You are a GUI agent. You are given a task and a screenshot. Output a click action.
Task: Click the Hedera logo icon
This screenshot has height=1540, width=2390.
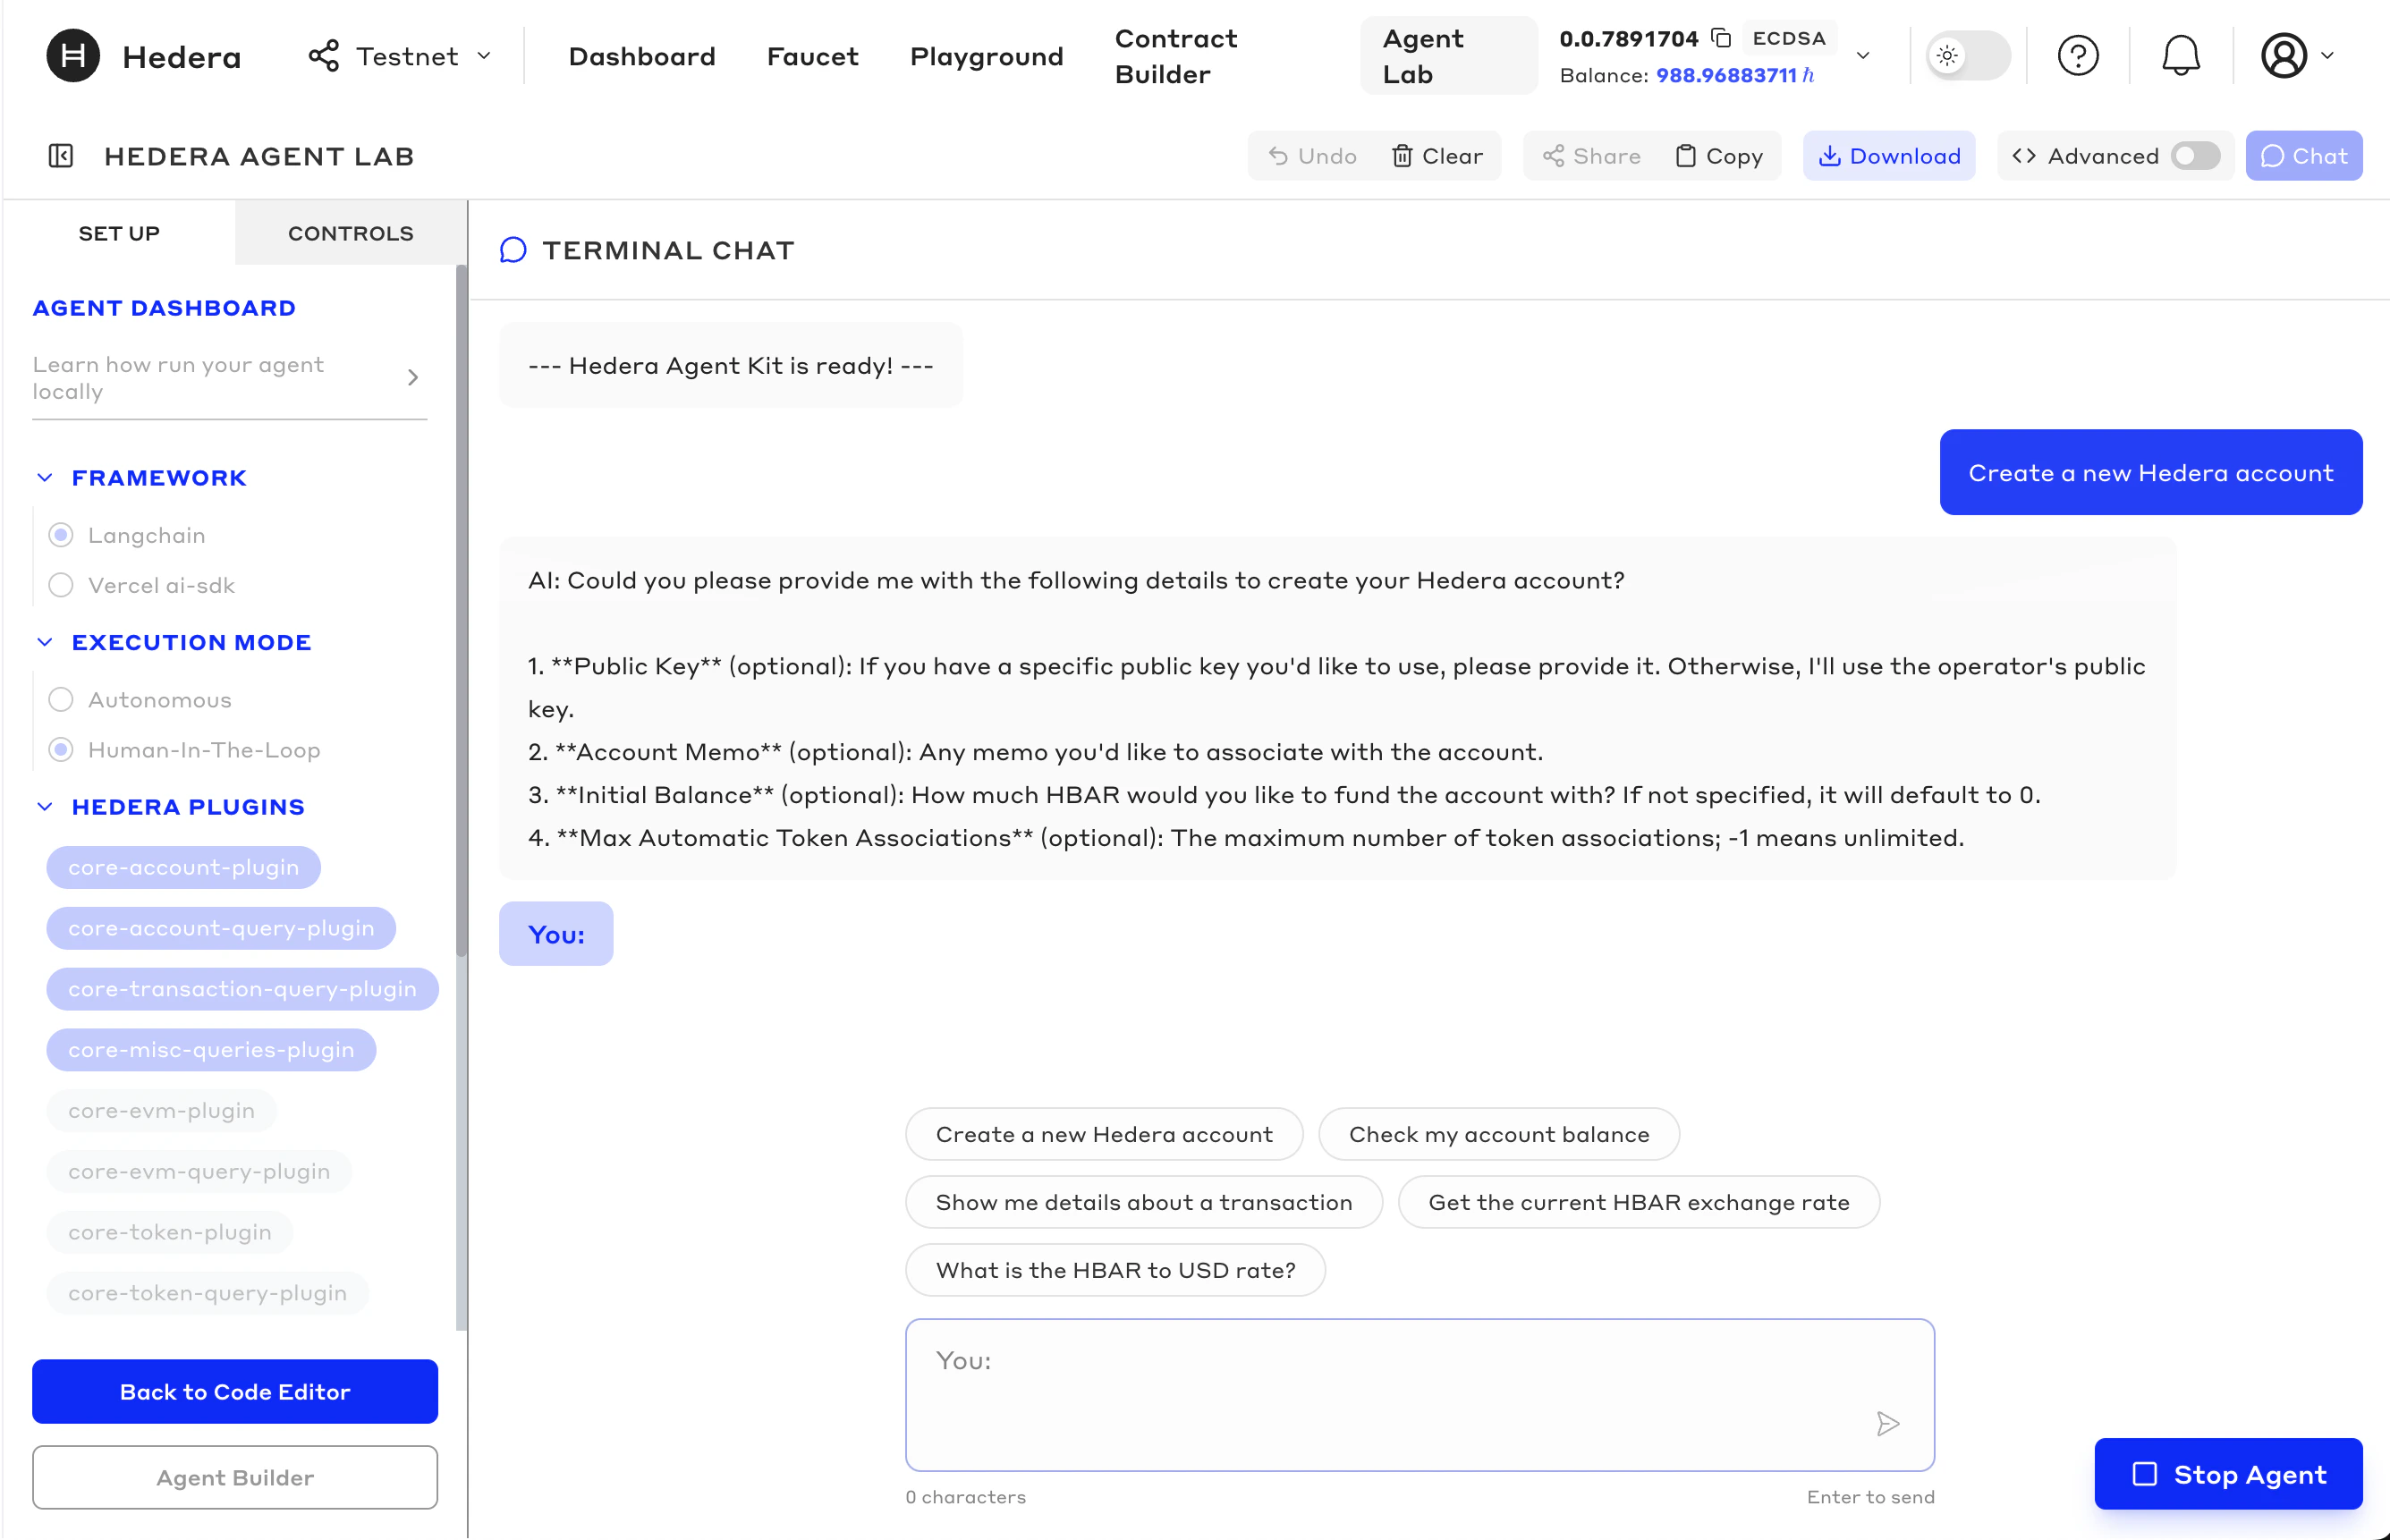coord(73,56)
